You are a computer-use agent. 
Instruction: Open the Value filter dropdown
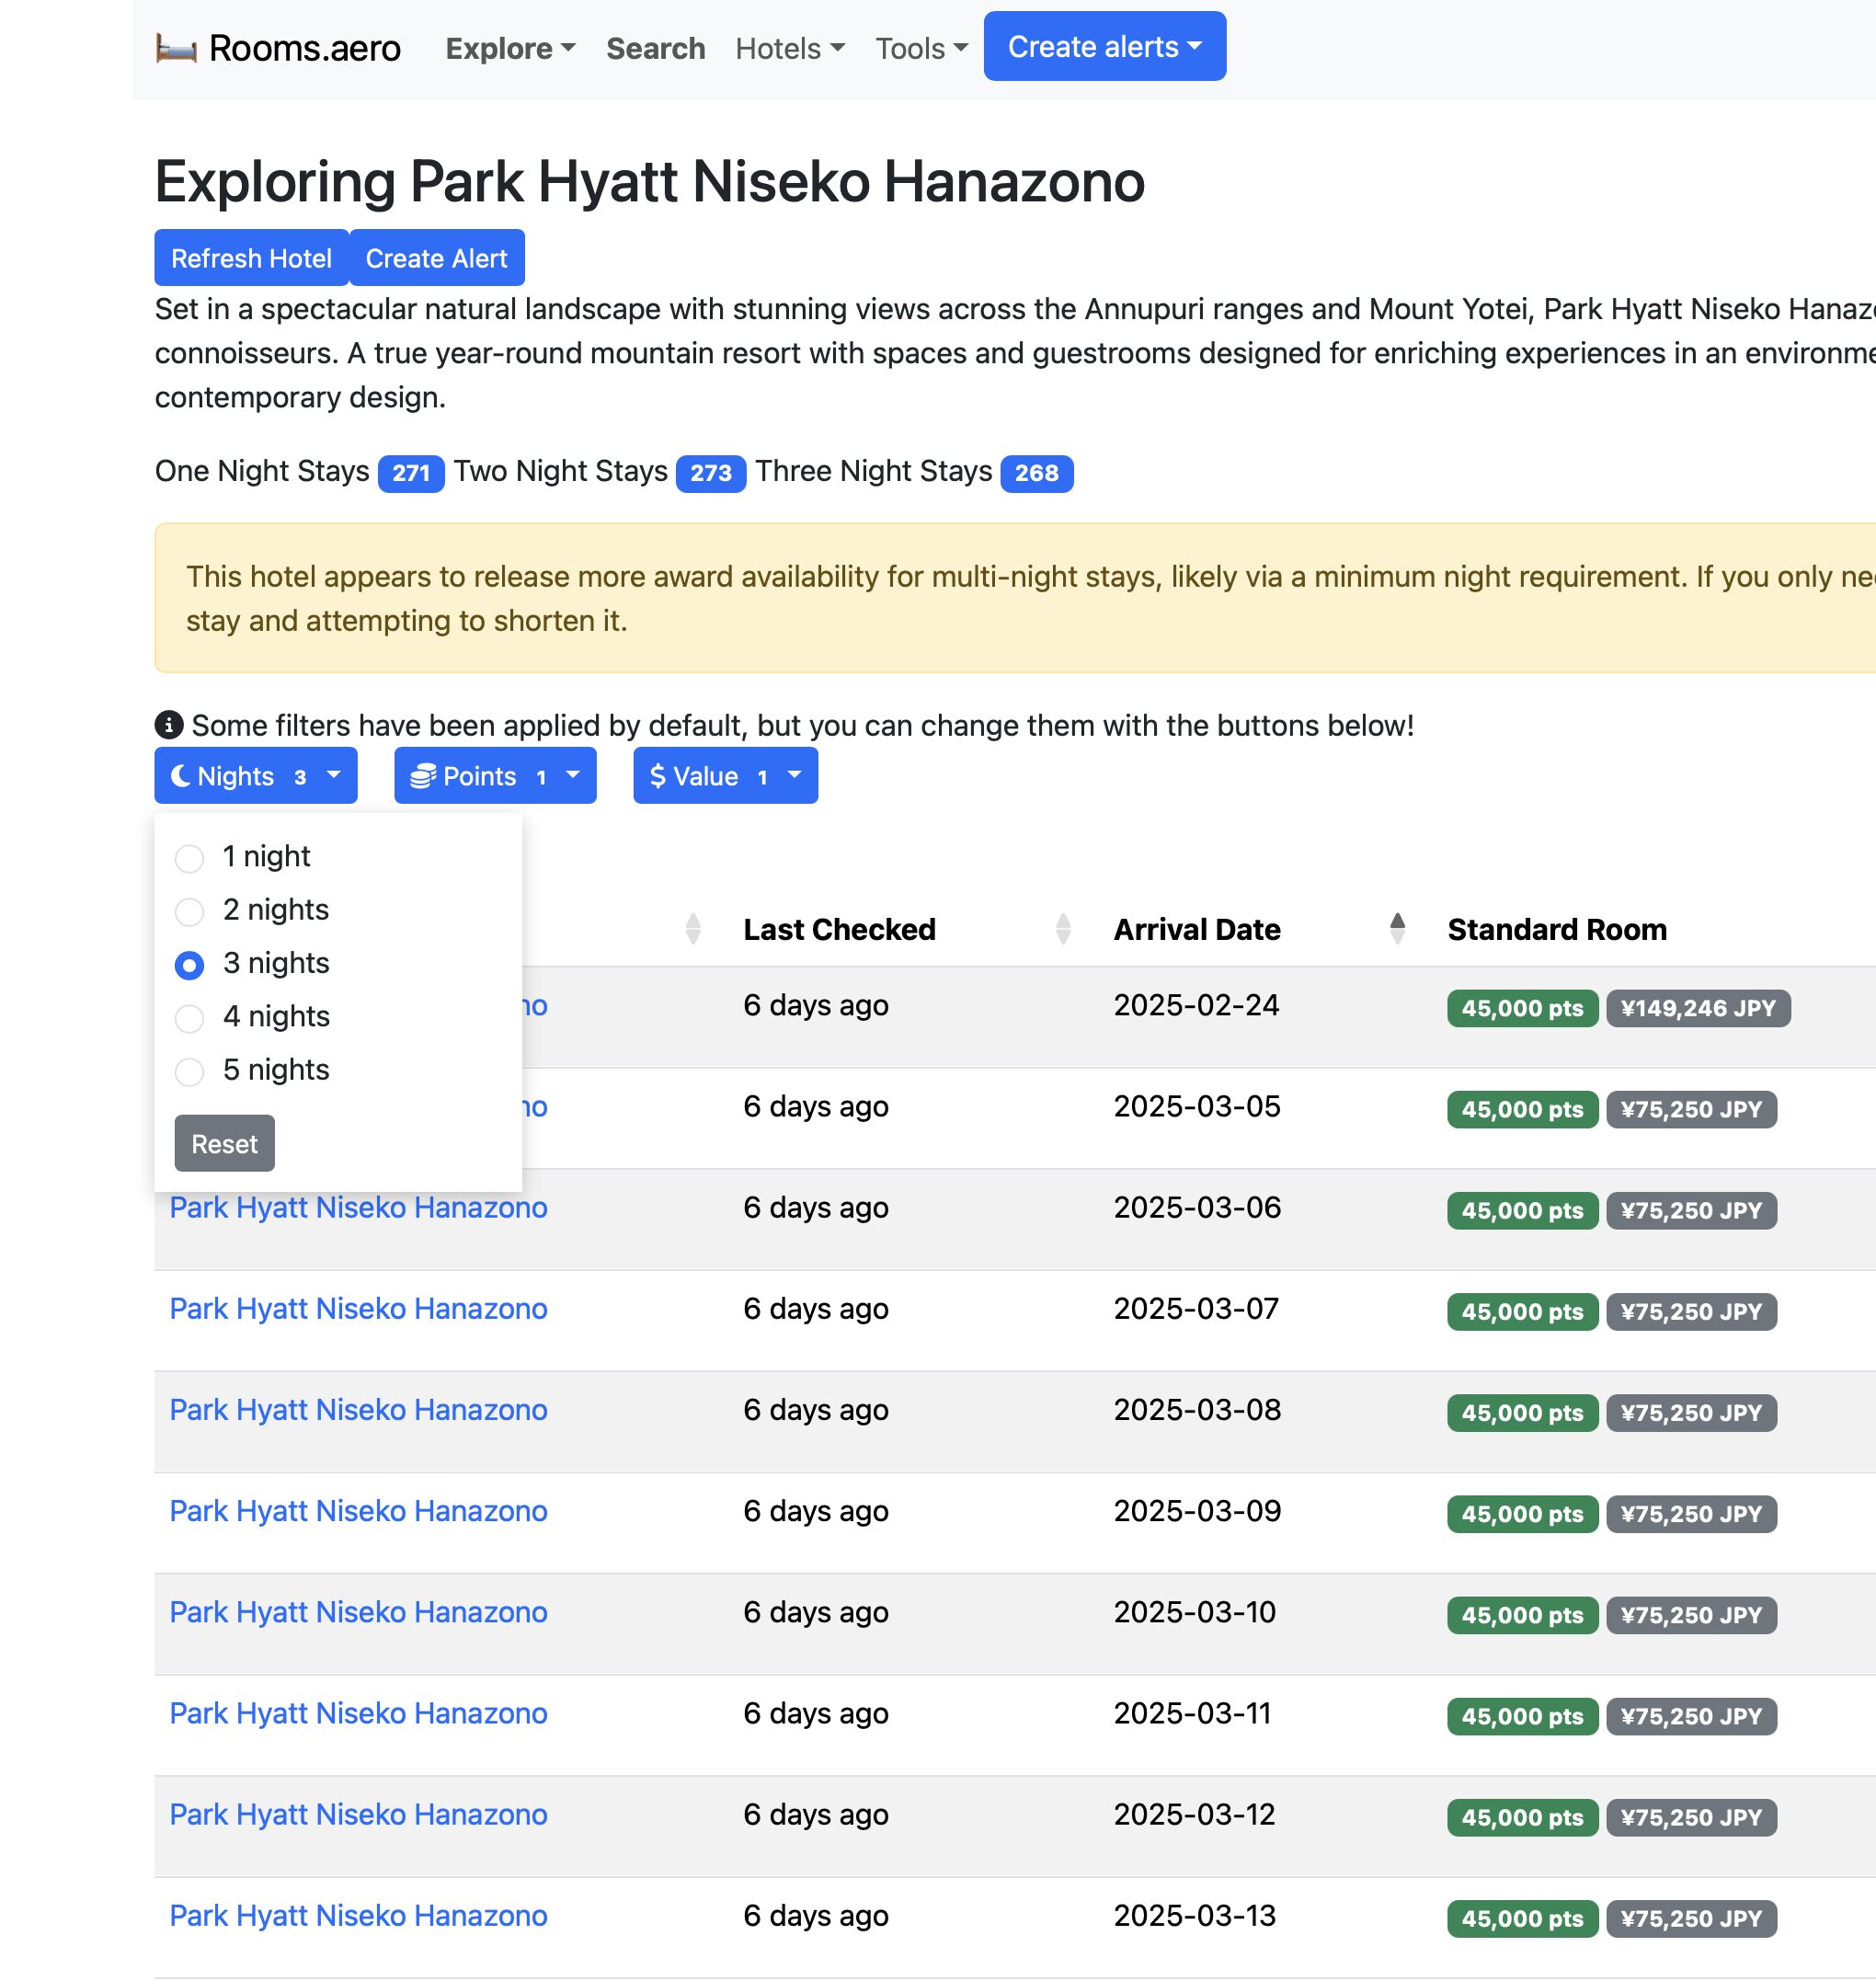click(x=725, y=776)
